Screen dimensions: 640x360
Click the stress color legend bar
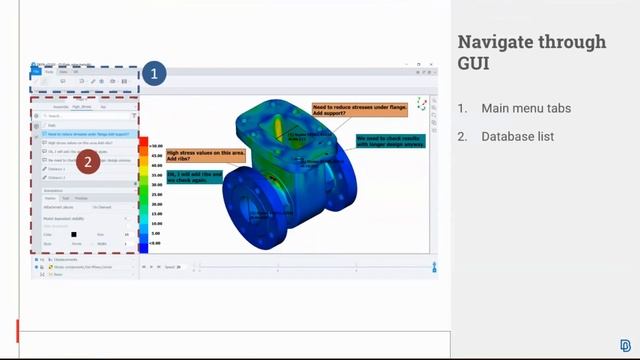[x=144, y=195]
